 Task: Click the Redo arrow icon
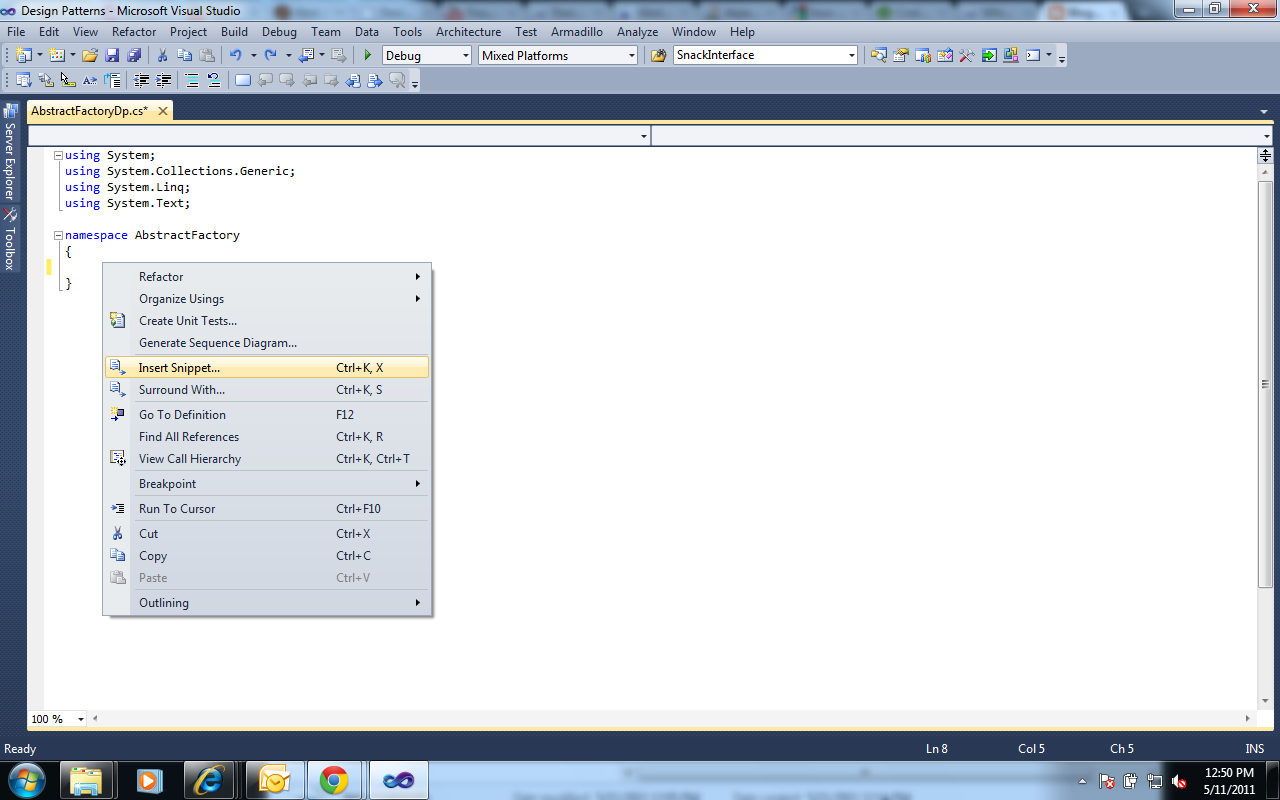click(x=270, y=55)
